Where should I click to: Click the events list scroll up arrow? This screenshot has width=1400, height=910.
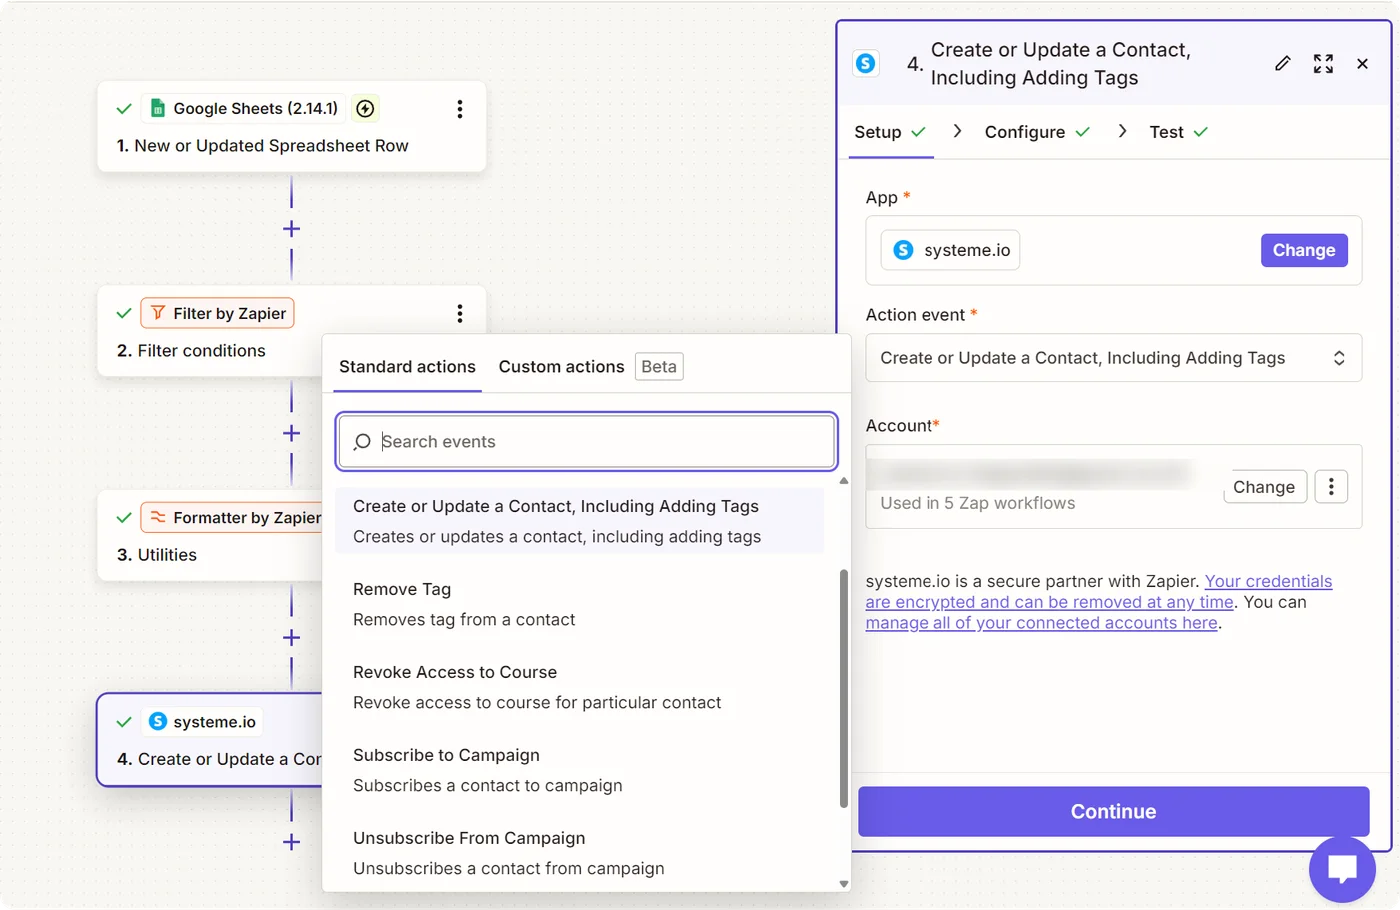tap(844, 481)
